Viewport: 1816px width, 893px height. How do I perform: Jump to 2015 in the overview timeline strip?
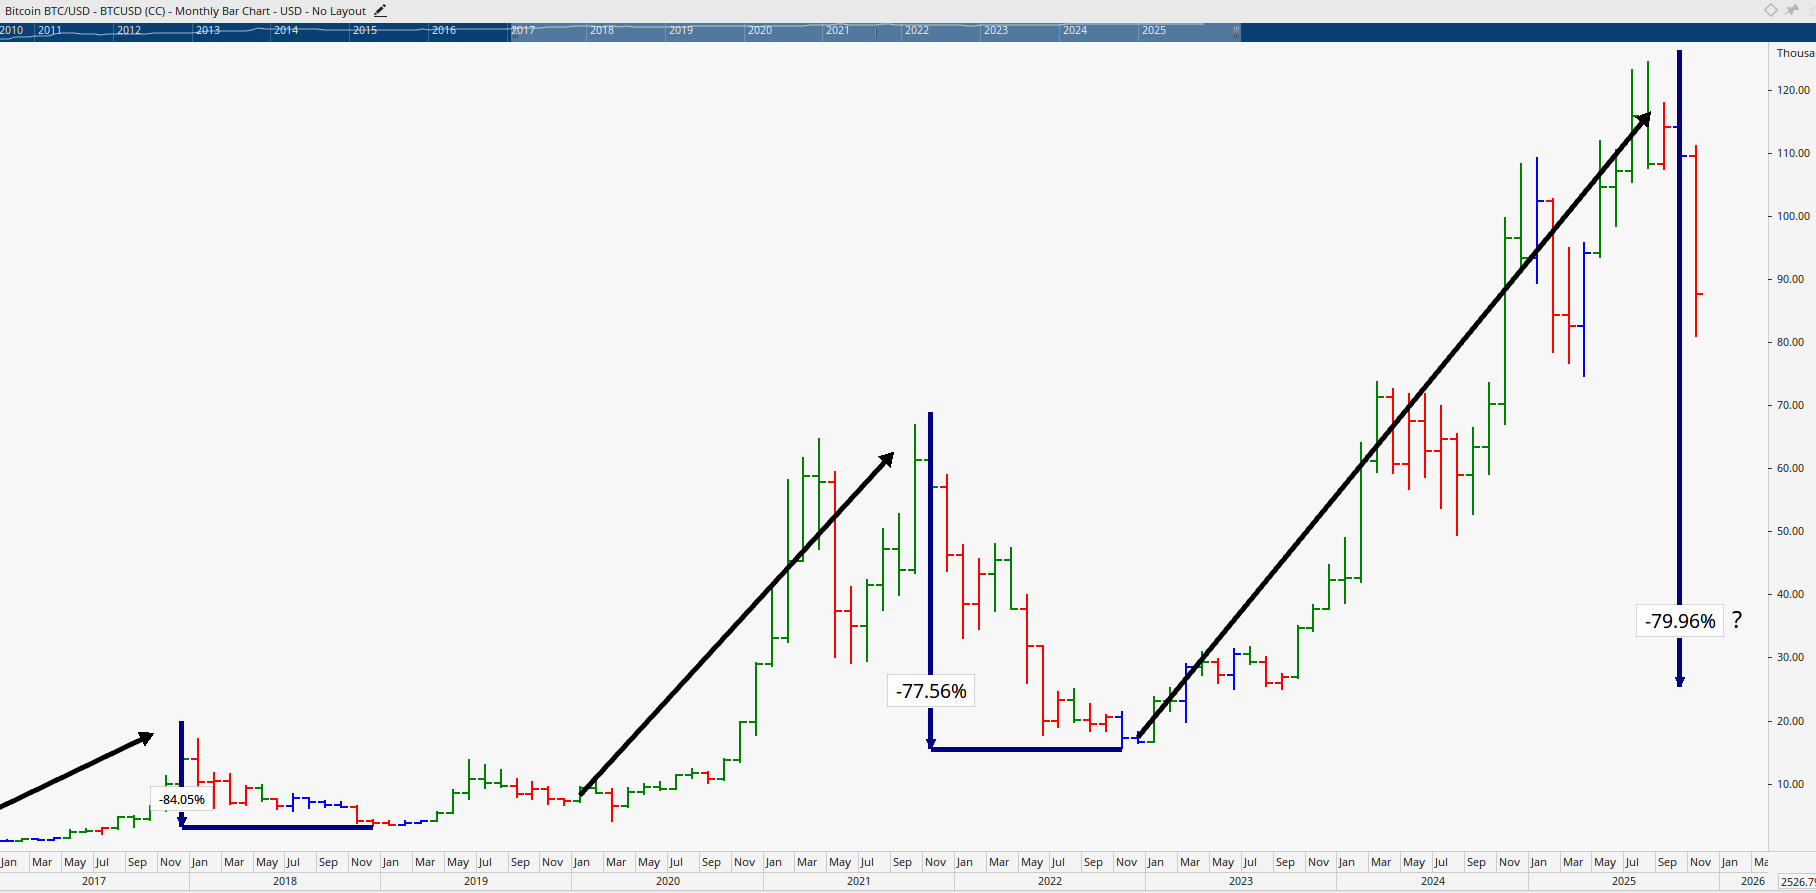coord(365,30)
